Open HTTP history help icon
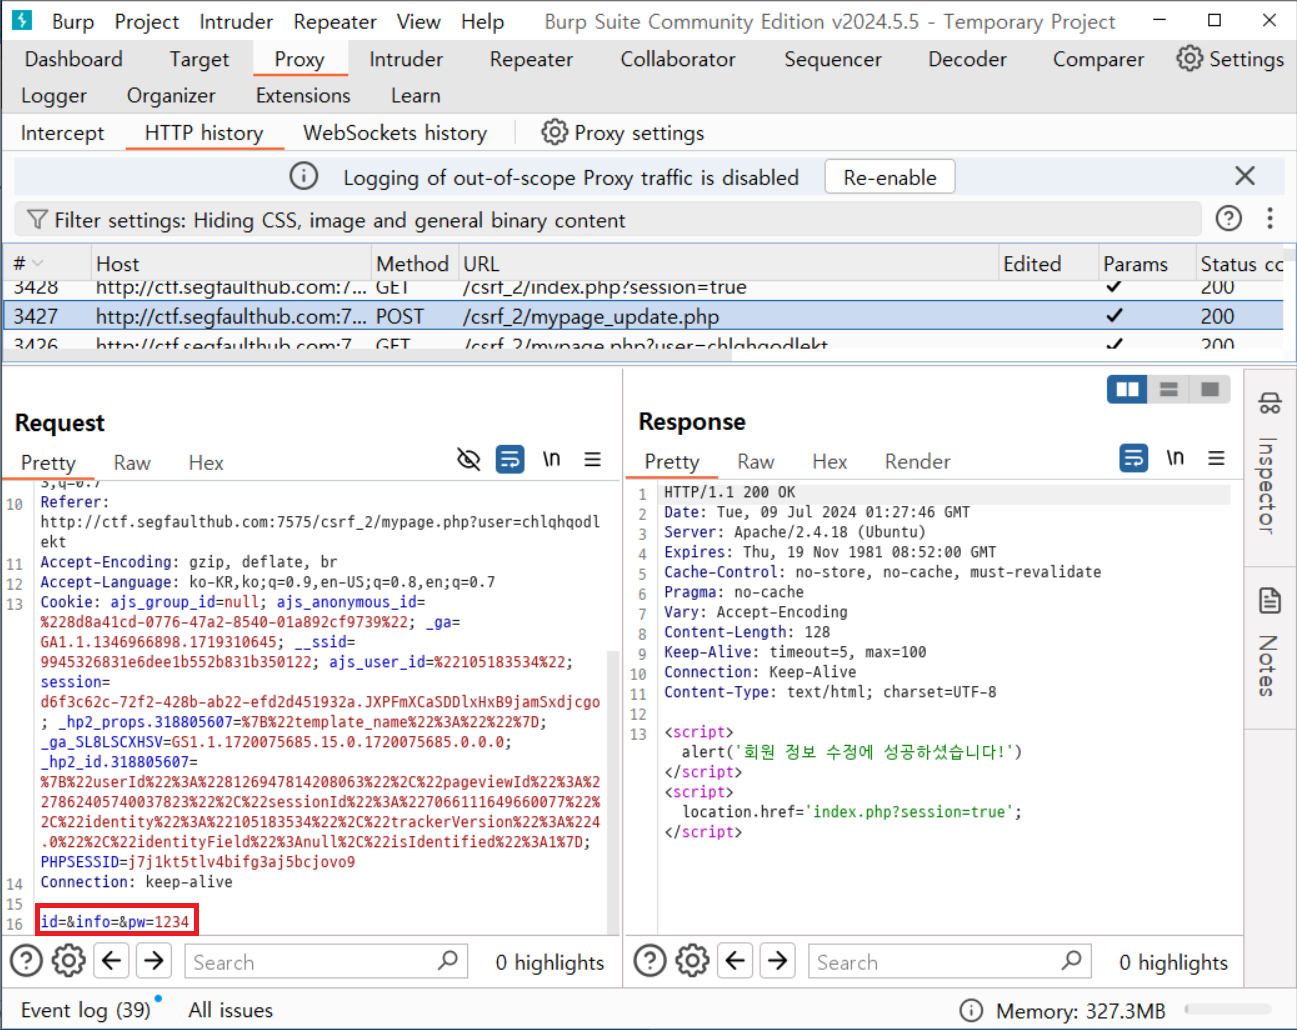1297x1030 pixels. coord(1229,218)
